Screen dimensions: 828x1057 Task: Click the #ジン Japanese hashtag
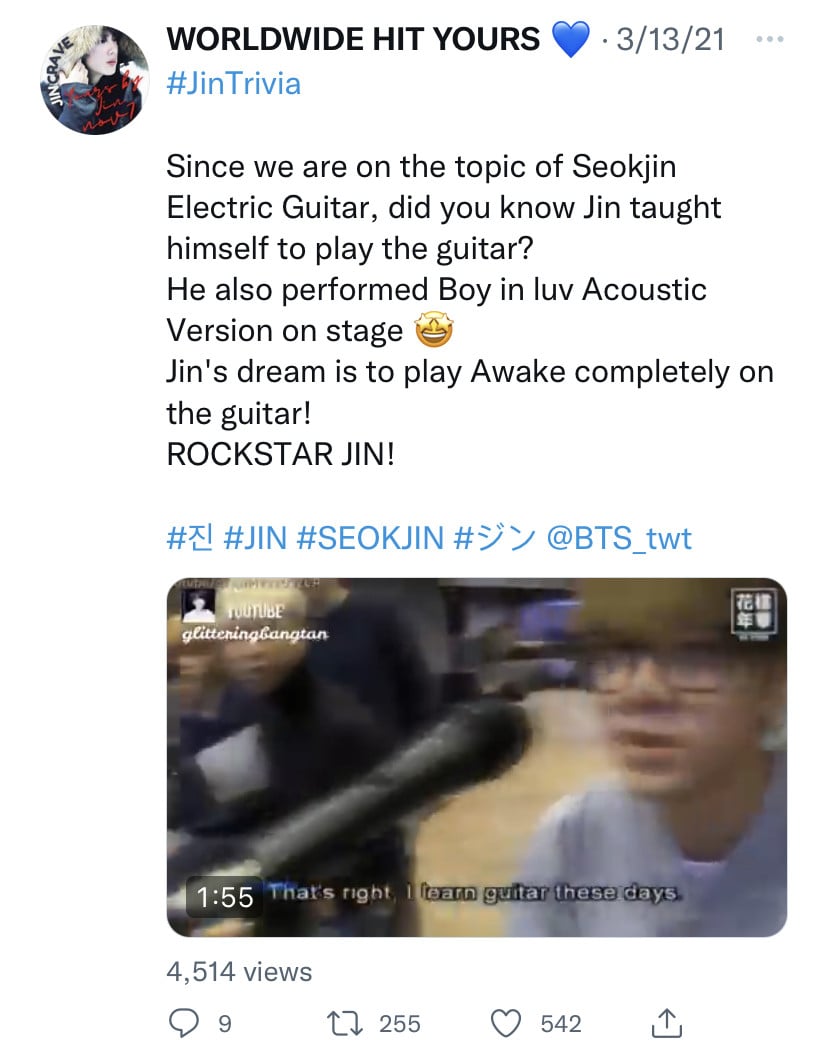(495, 538)
